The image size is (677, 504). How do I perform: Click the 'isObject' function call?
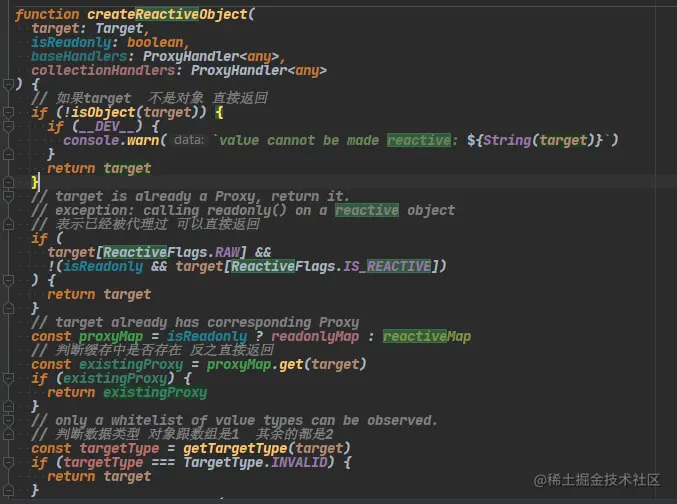pos(103,112)
